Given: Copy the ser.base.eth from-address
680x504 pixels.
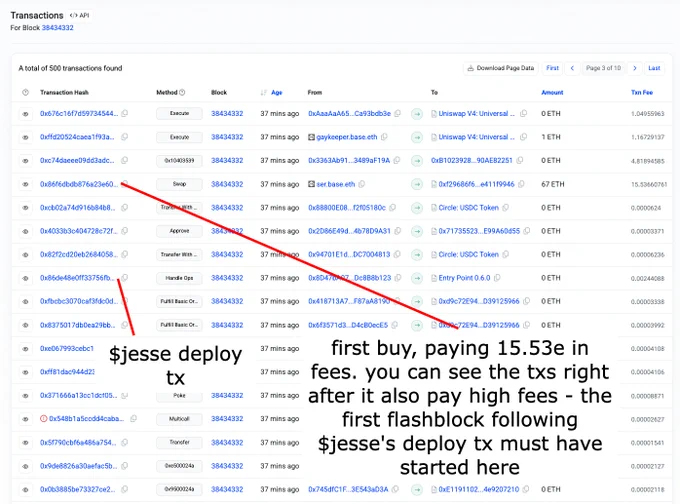Looking at the screenshot, I should 362,184.
